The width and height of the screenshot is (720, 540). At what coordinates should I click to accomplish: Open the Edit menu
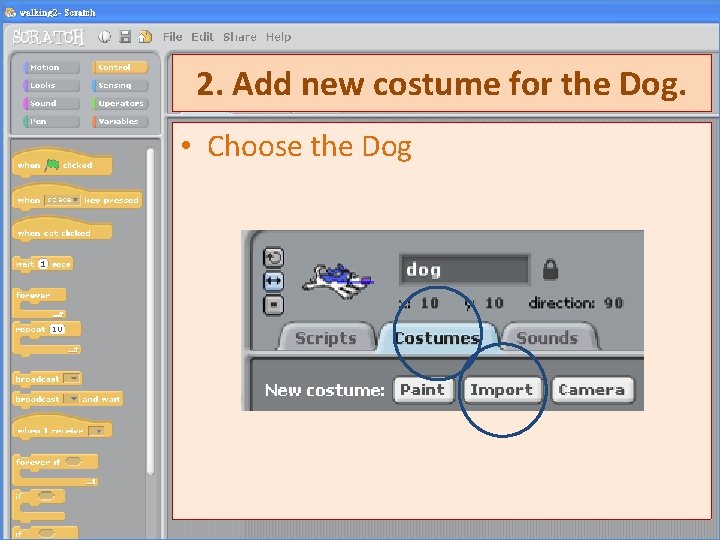coord(202,37)
